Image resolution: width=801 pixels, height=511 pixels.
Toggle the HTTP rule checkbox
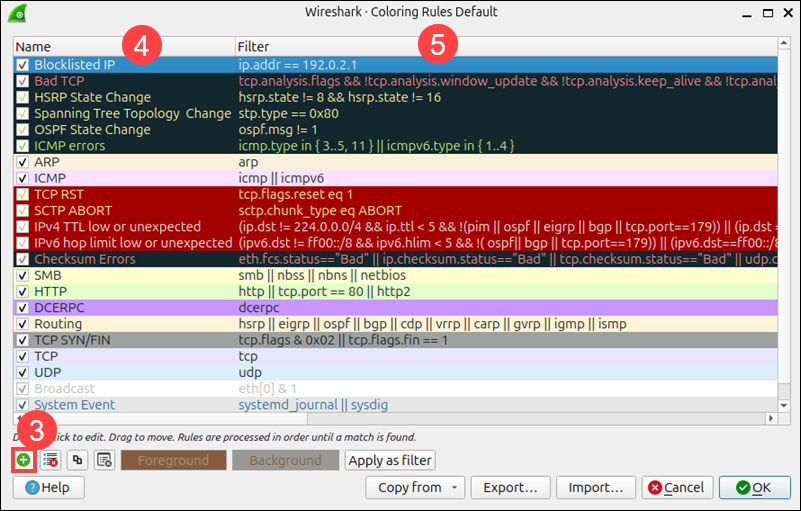[22, 292]
